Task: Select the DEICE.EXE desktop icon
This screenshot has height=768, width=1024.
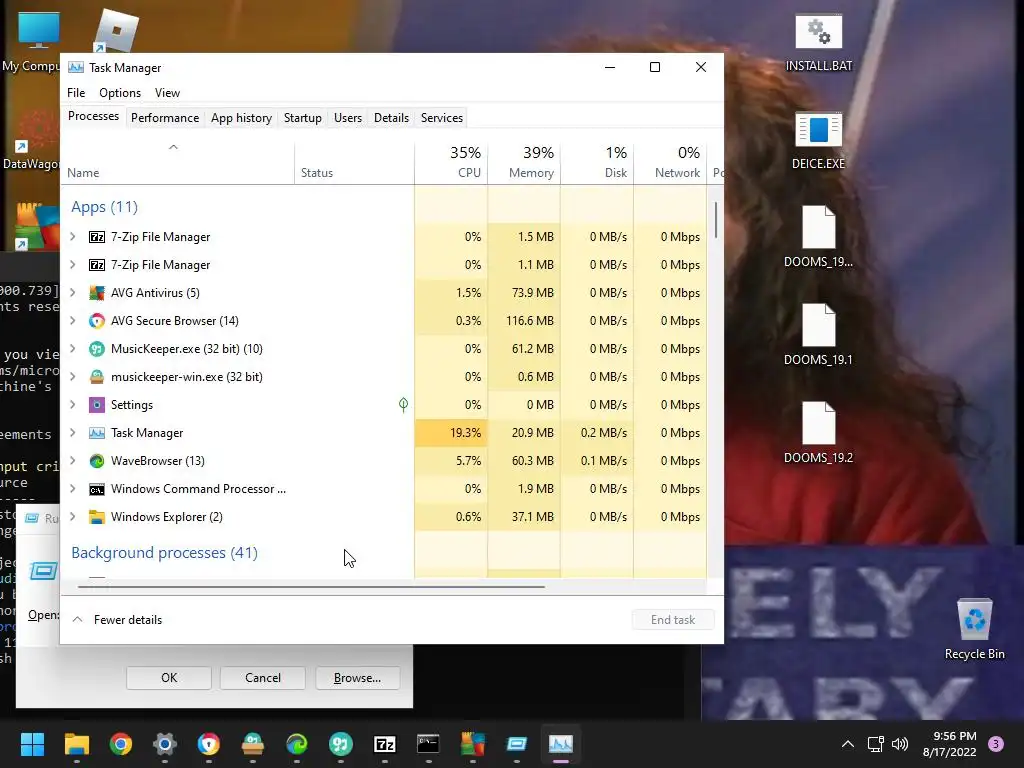Action: pos(818,140)
